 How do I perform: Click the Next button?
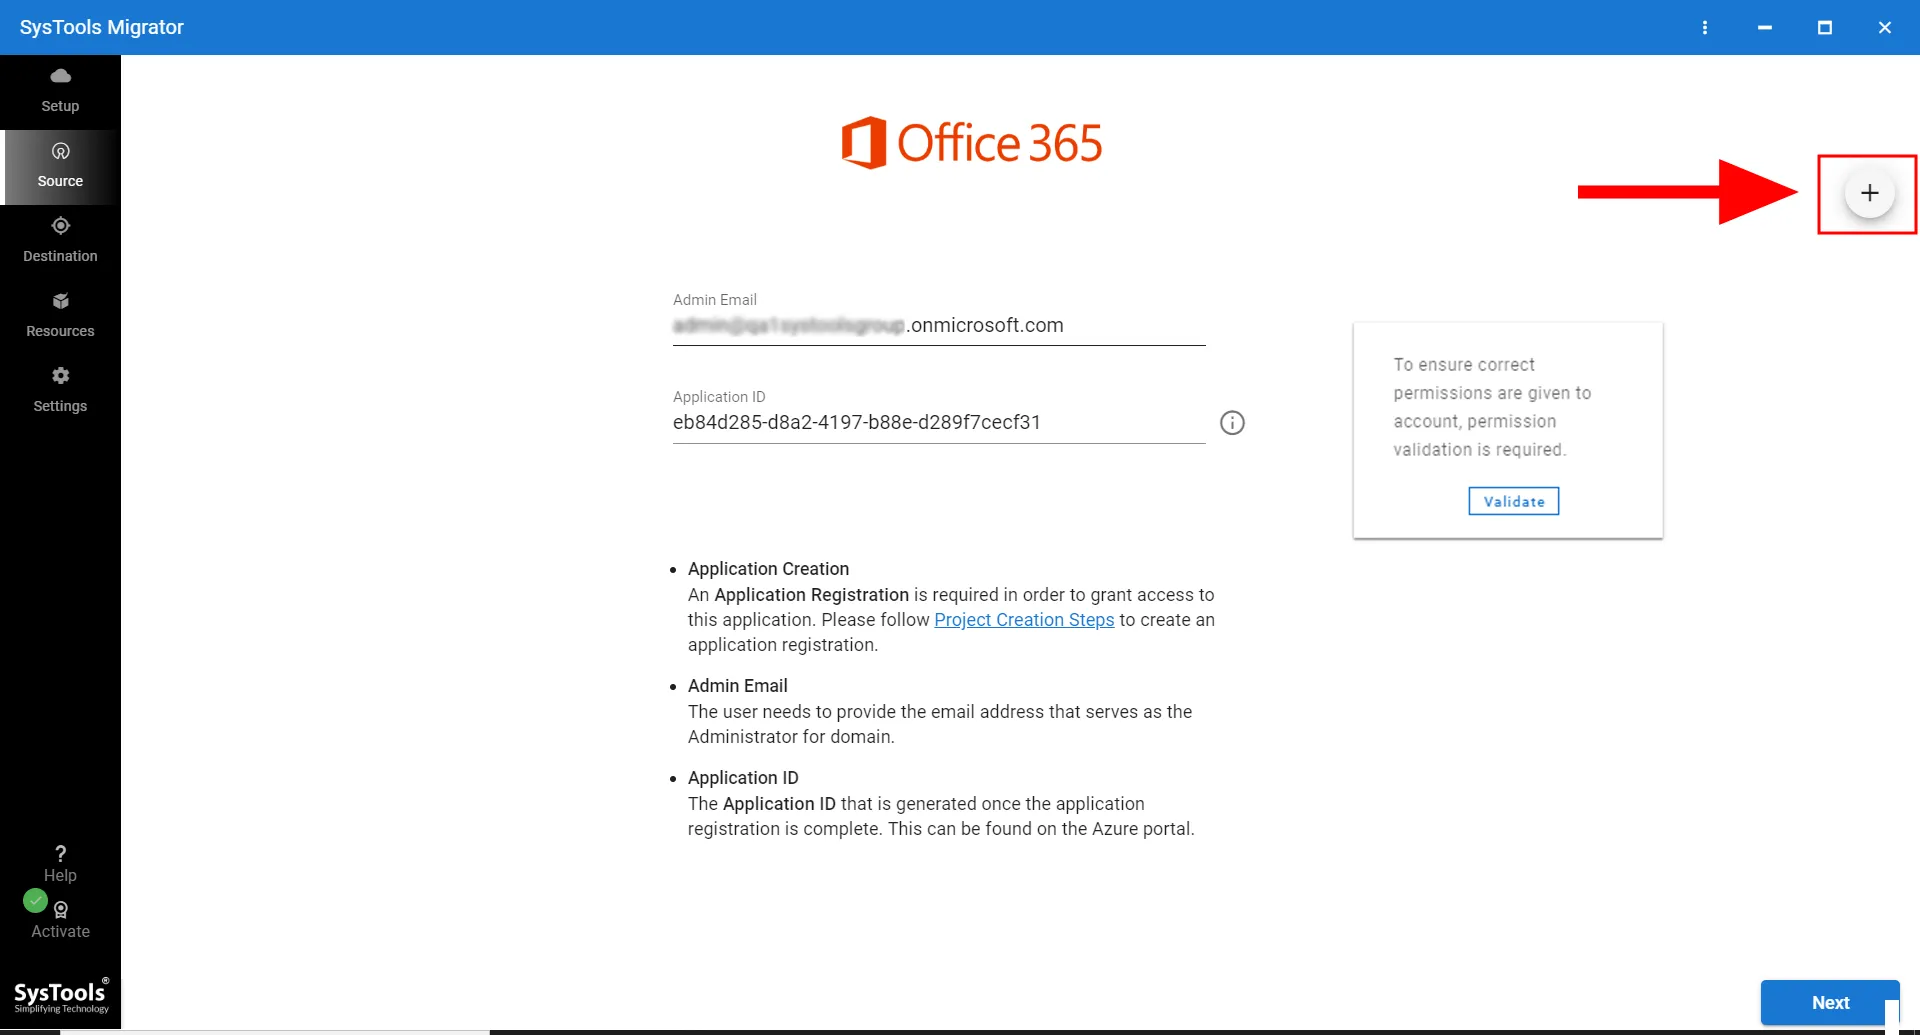coord(1830,1002)
